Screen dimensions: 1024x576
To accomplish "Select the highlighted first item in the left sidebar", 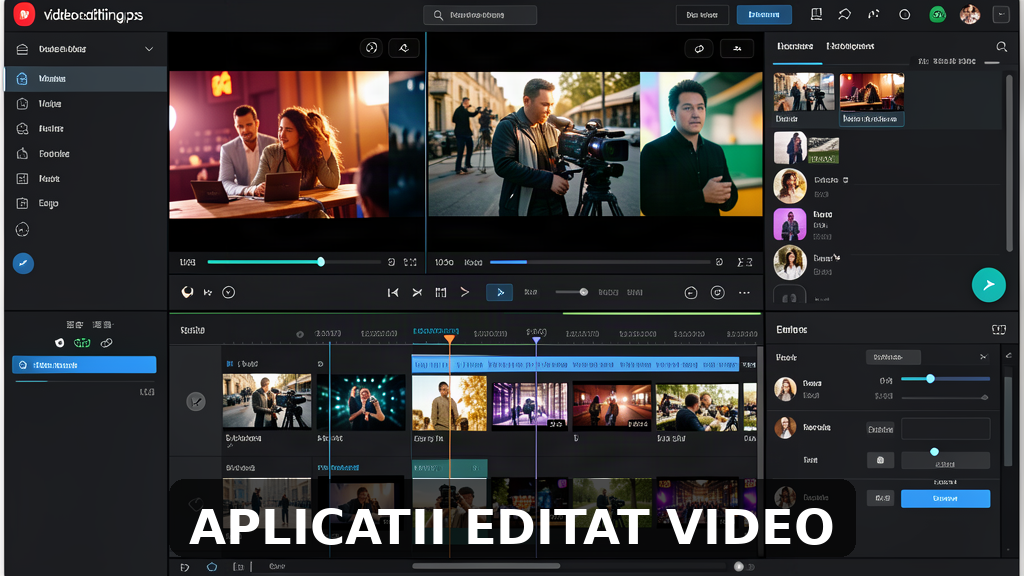I will pos(86,78).
